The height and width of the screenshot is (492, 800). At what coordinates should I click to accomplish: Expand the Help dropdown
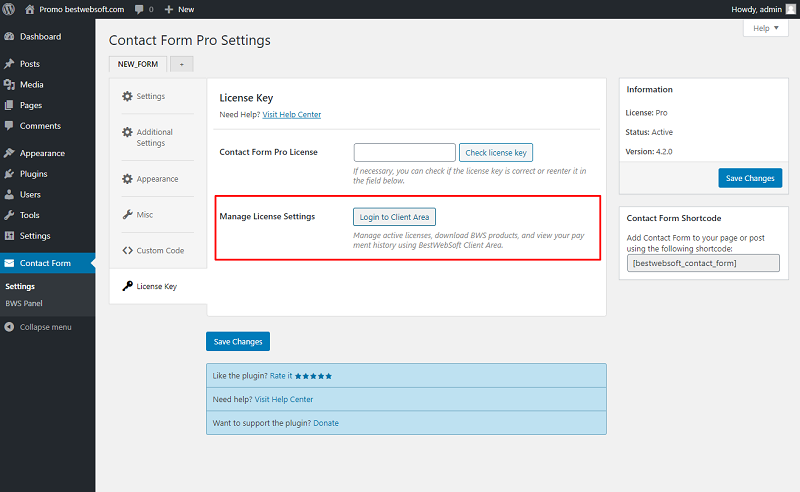[766, 28]
